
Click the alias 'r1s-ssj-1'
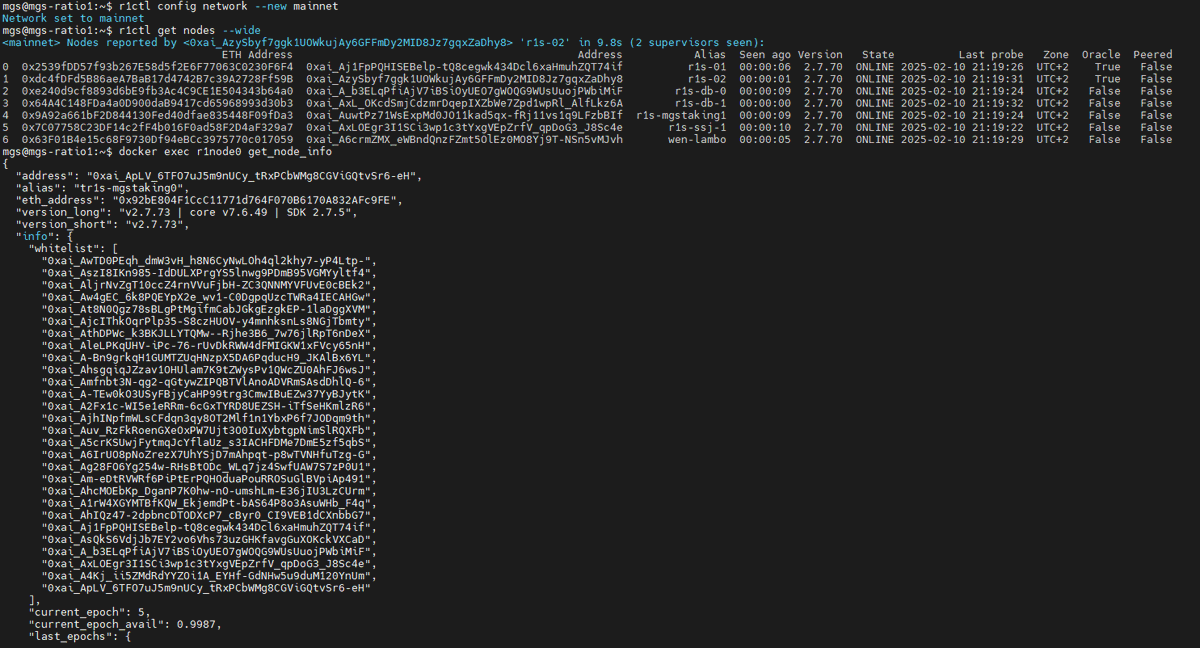click(x=697, y=127)
